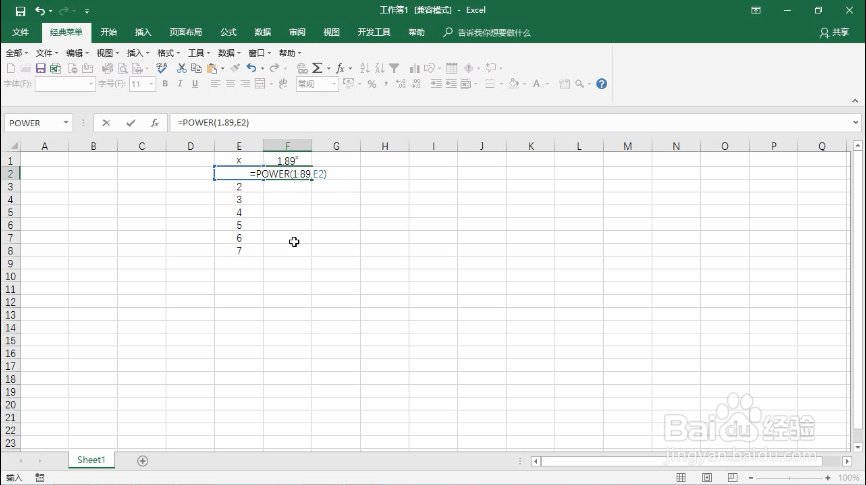Click the Format Painter brush icon
Viewport: 866px width, 485px height.
point(235,68)
